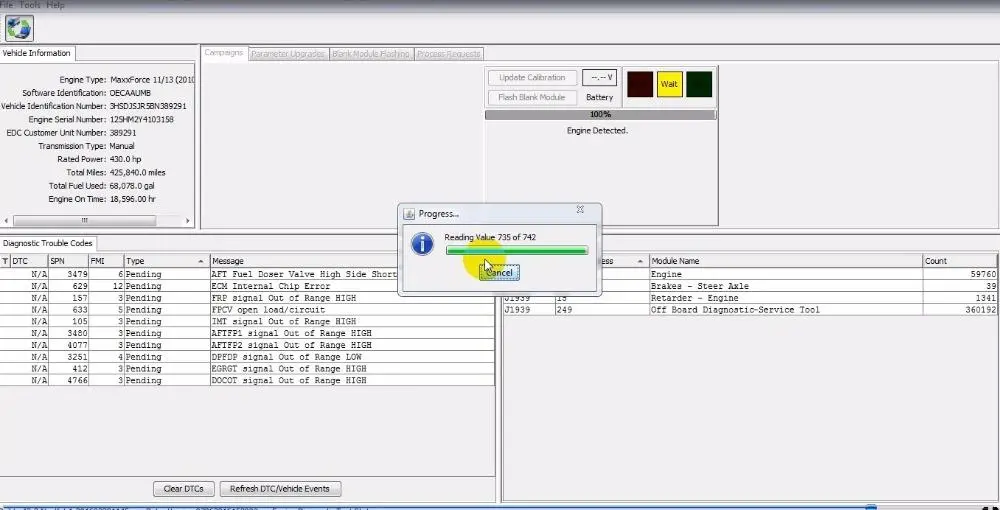Select DPFDP signal Out of Range LOW row
The height and width of the screenshot is (510, 1000).
[x=247, y=357]
